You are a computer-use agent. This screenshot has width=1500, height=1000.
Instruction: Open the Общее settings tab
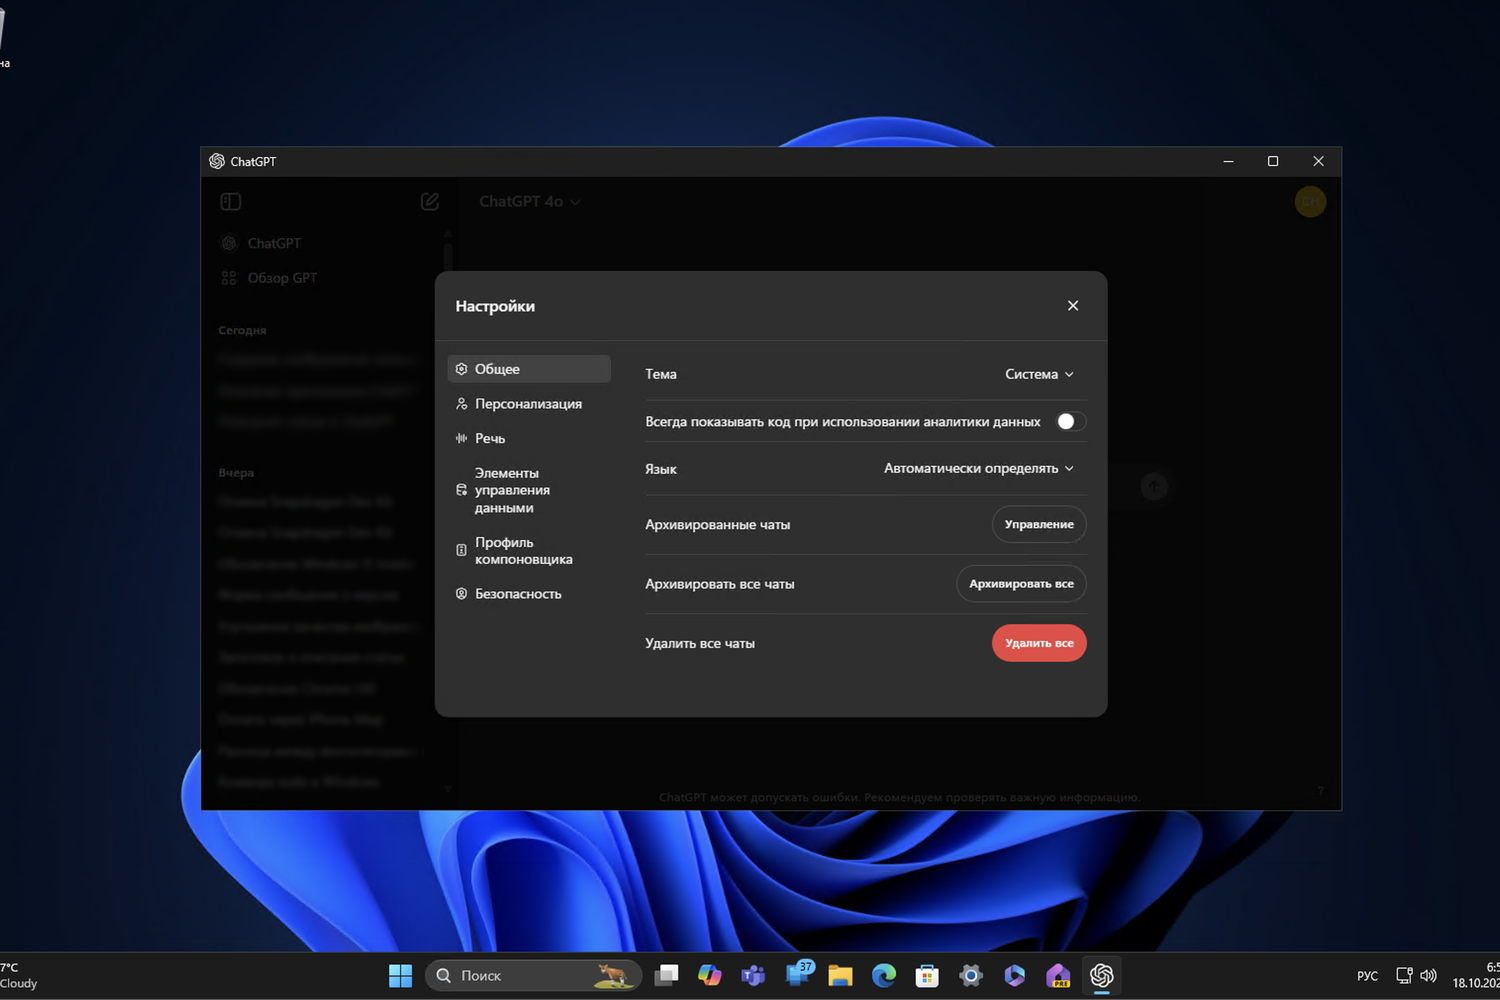tap(529, 369)
